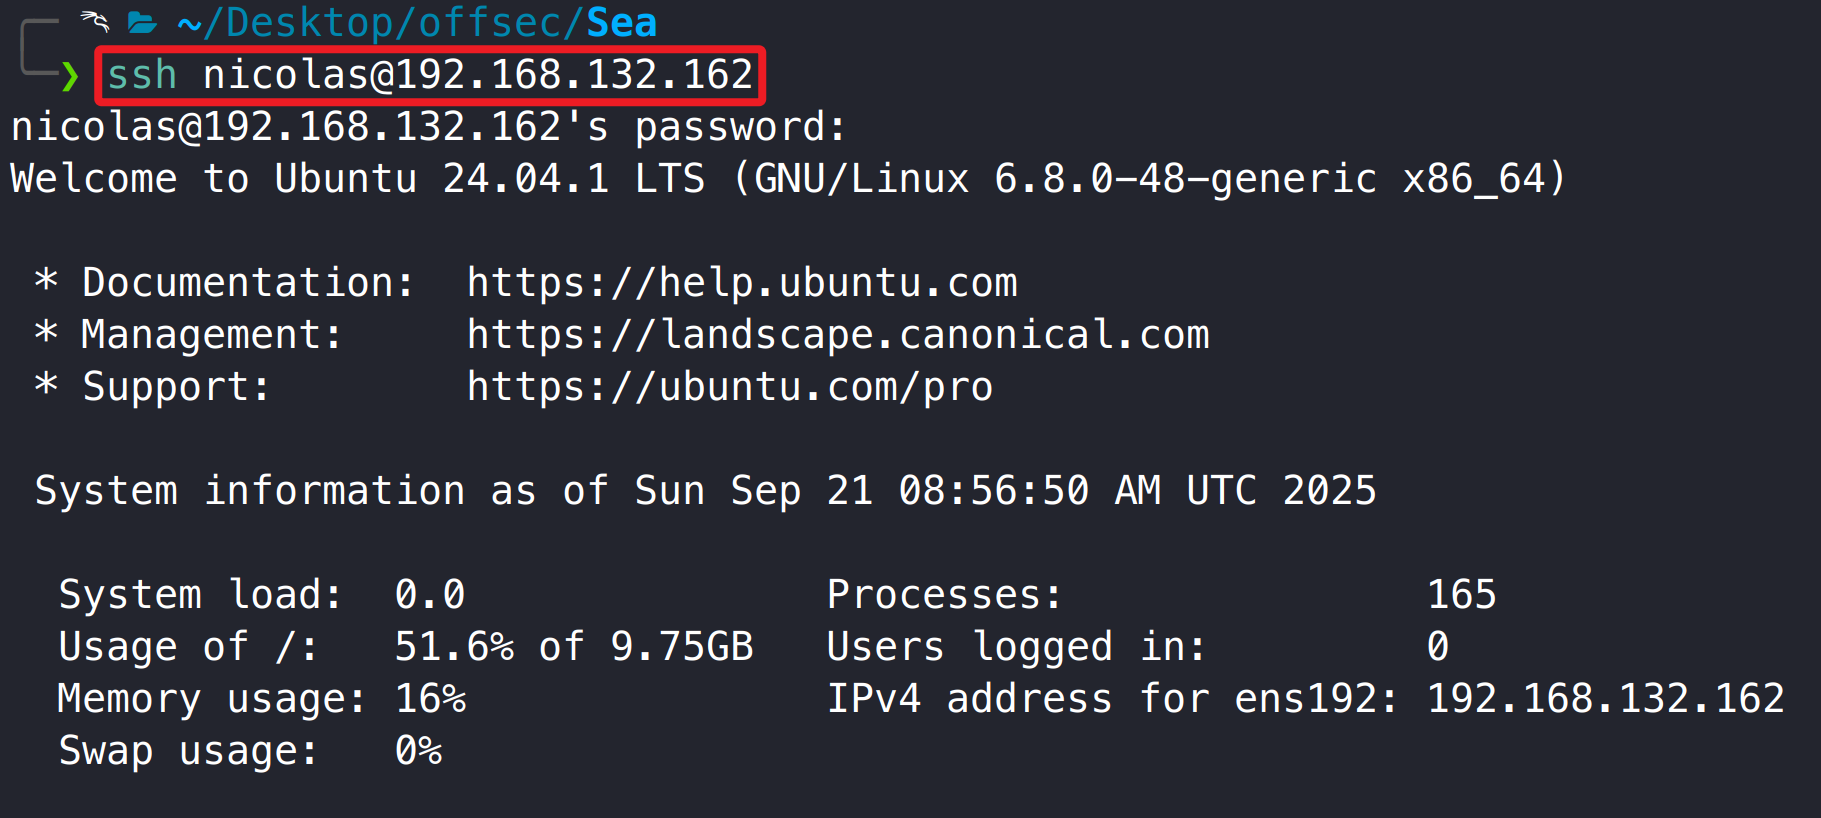Click the Swap usage value 0%
Viewport: 1821px width, 818px height.
pyautogui.click(x=418, y=751)
